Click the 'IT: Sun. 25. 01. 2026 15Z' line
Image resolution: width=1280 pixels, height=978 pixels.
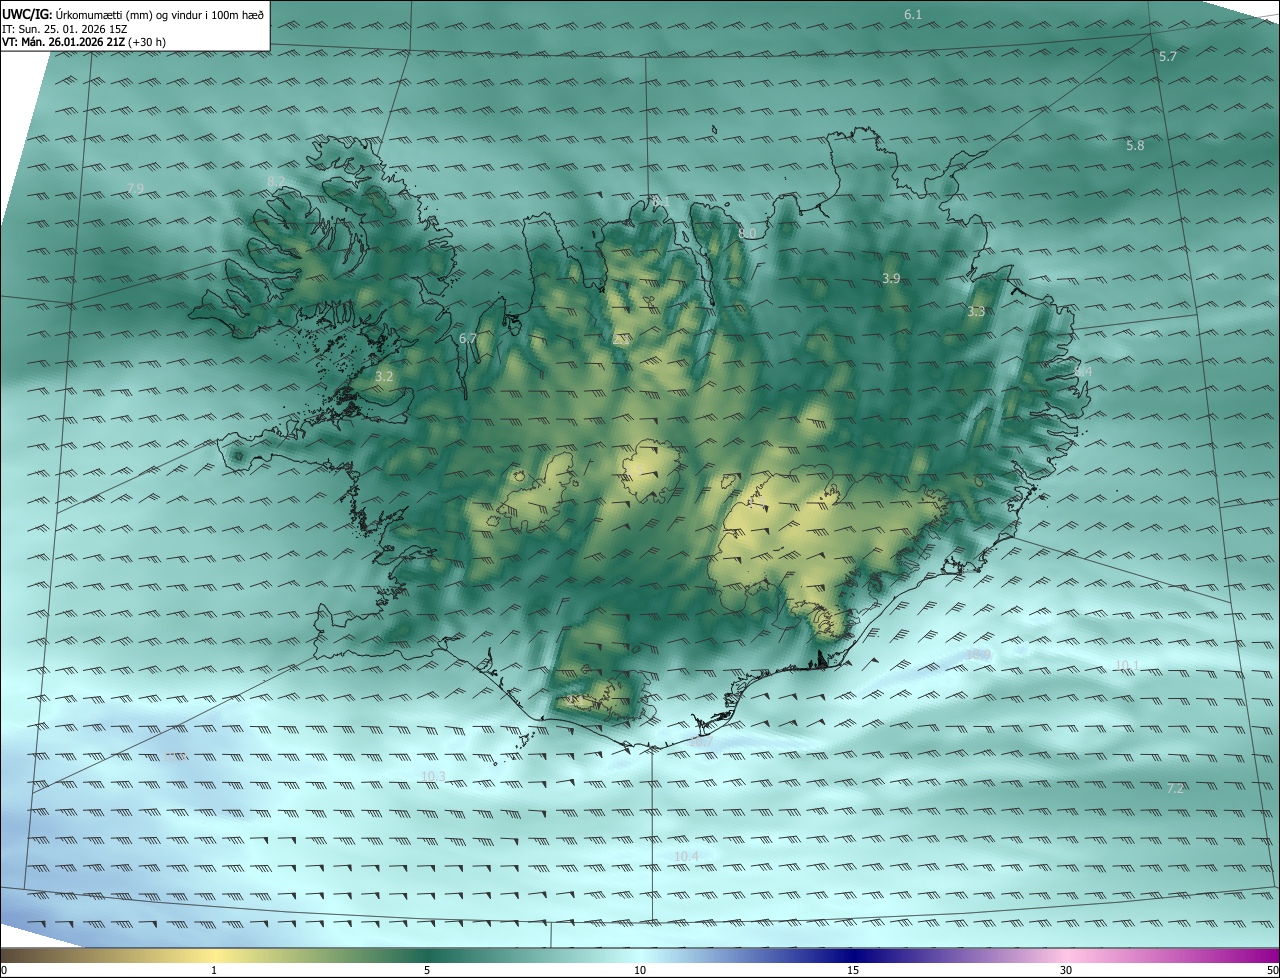pos(63,28)
